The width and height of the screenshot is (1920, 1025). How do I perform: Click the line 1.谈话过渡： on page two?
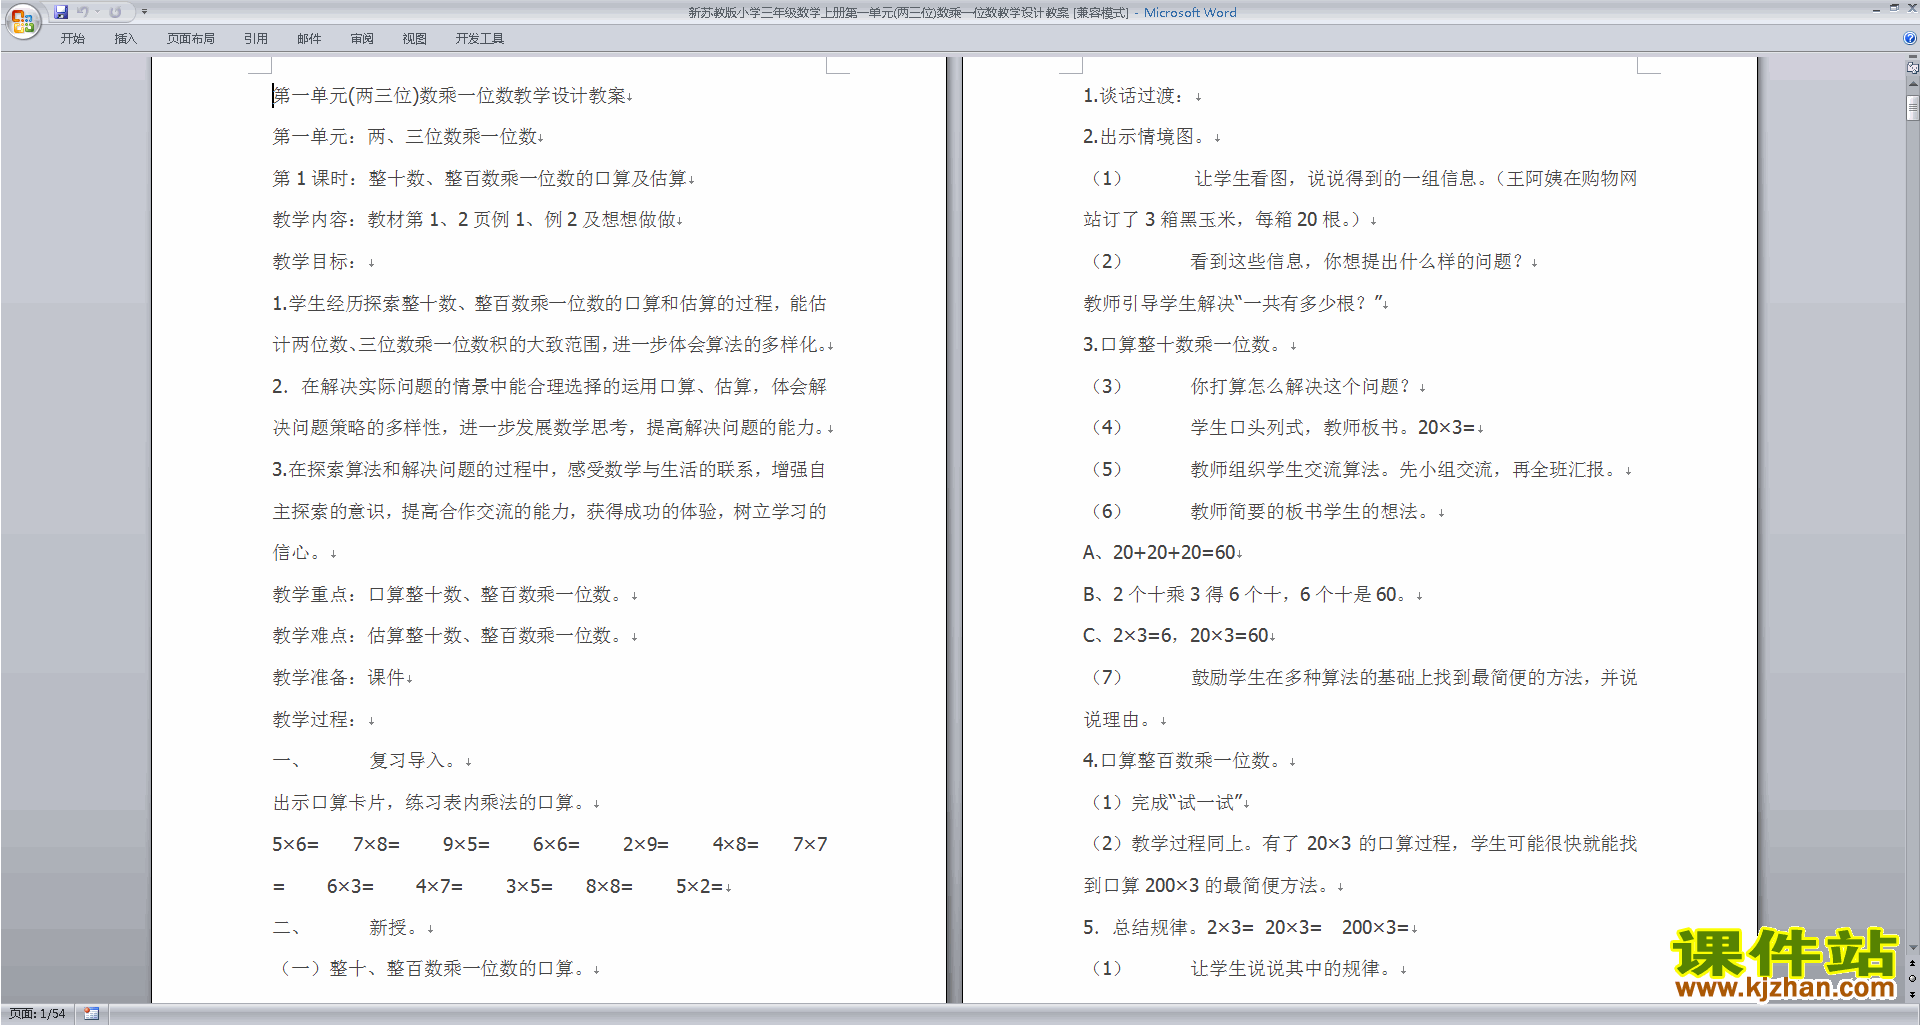coord(1134,96)
